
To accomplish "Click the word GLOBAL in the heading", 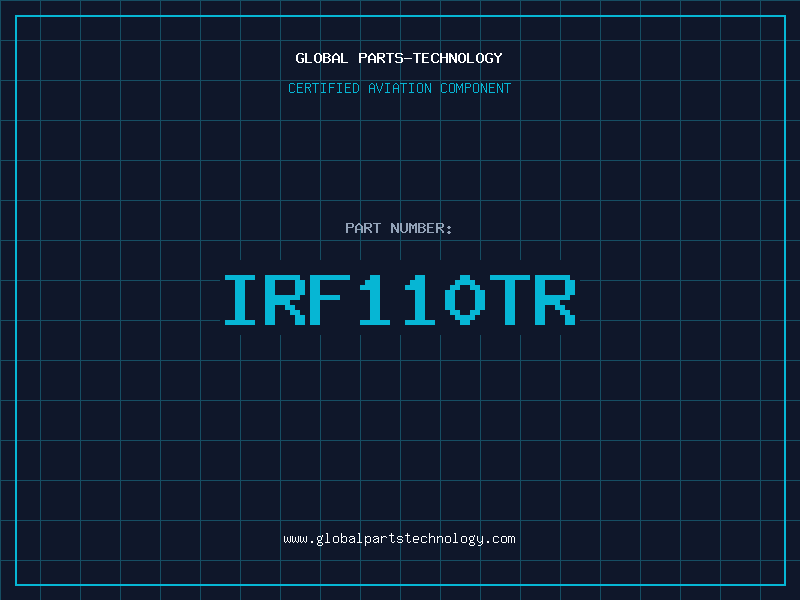I will [321, 58].
